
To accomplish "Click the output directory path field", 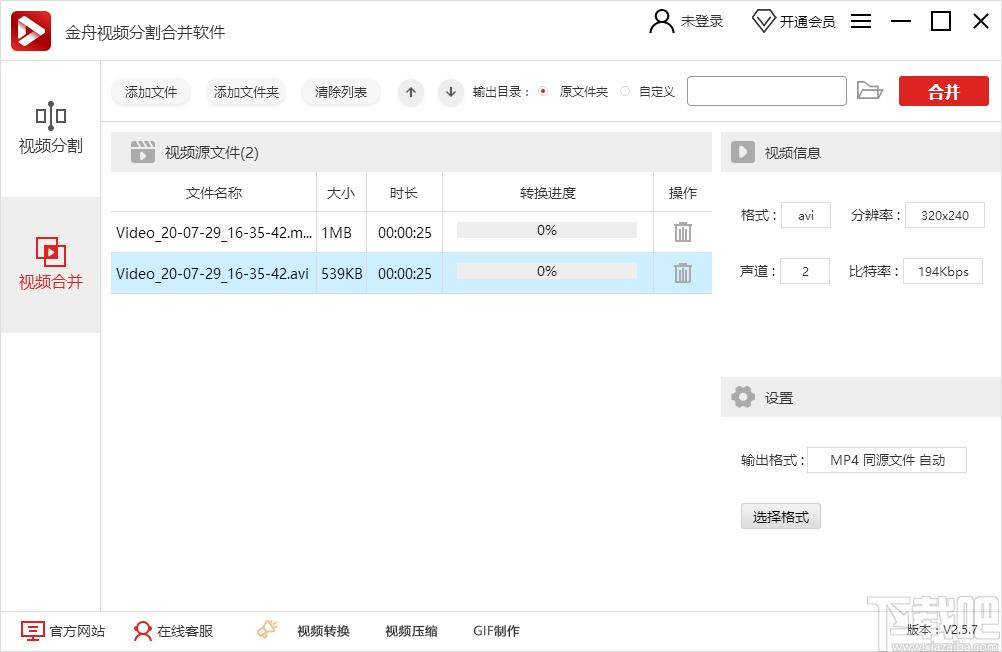I will point(767,91).
